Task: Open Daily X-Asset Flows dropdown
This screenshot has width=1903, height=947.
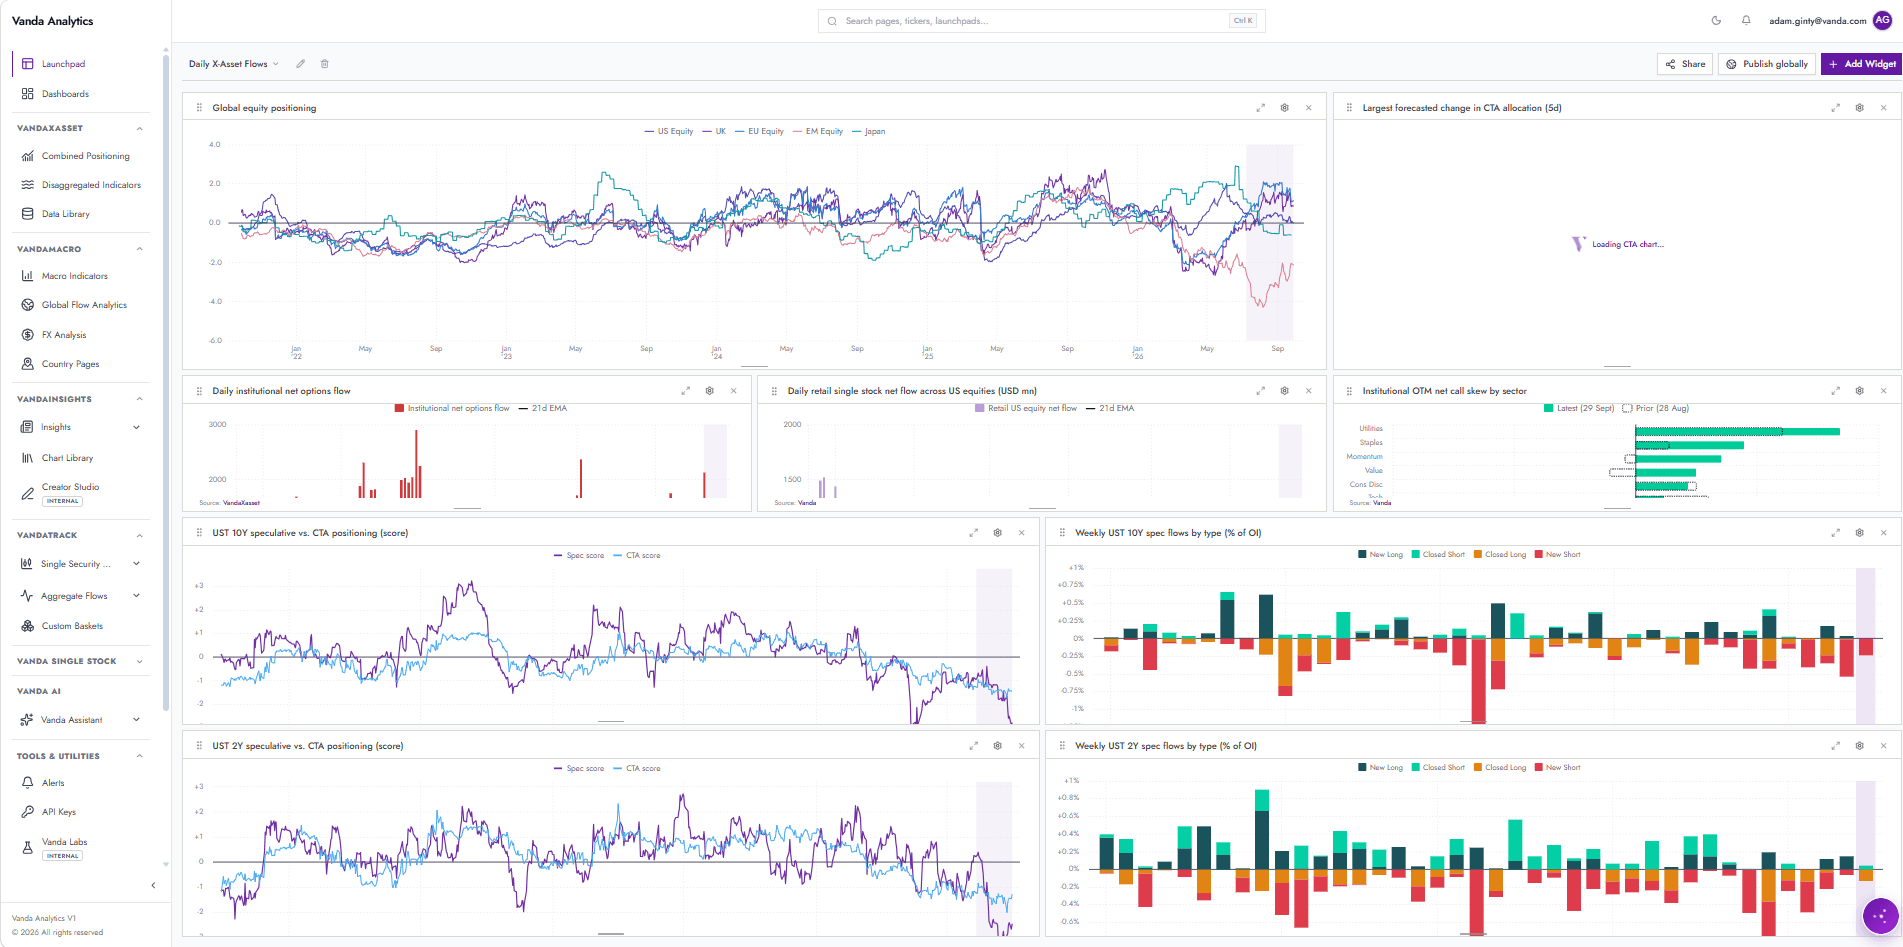Action: (x=234, y=64)
